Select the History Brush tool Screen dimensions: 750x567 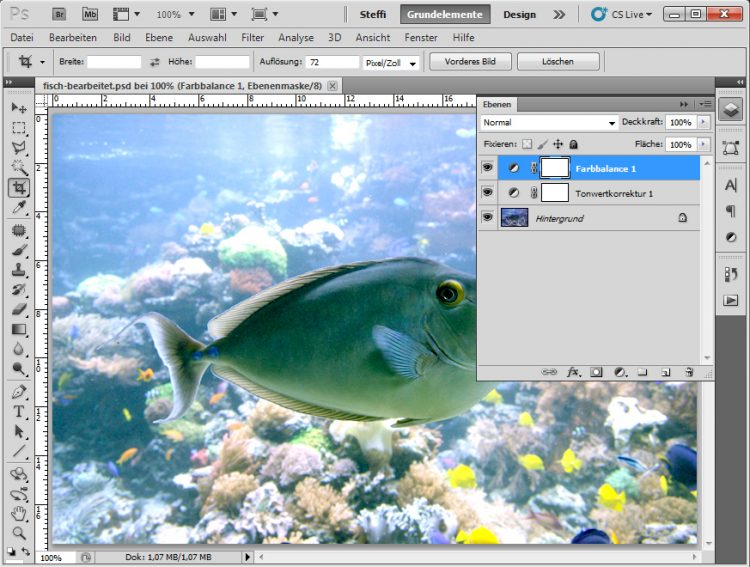tap(19, 289)
